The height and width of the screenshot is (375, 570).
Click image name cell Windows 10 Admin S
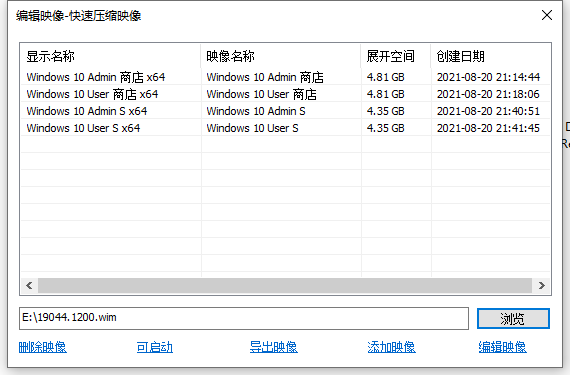click(x=256, y=111)
